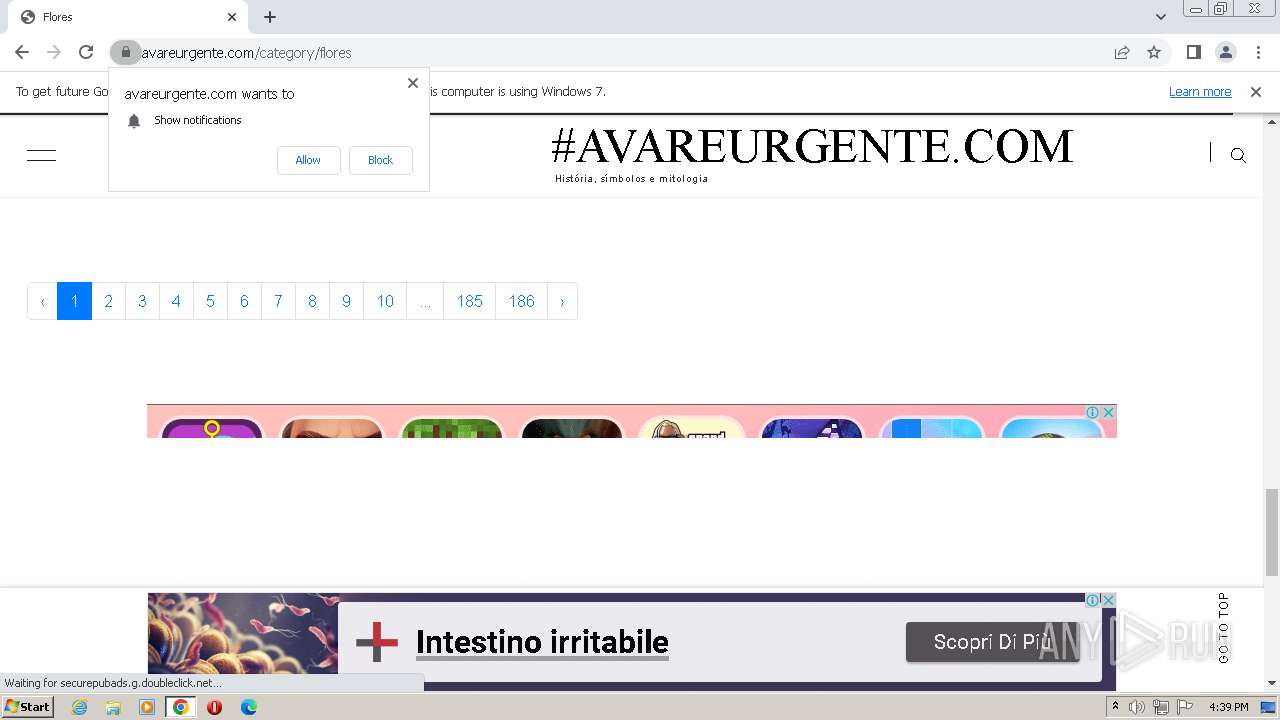The height and width of the screenshot is (720, 1280).
Task: Open the site hamburger menu
Action: [42, 155]
